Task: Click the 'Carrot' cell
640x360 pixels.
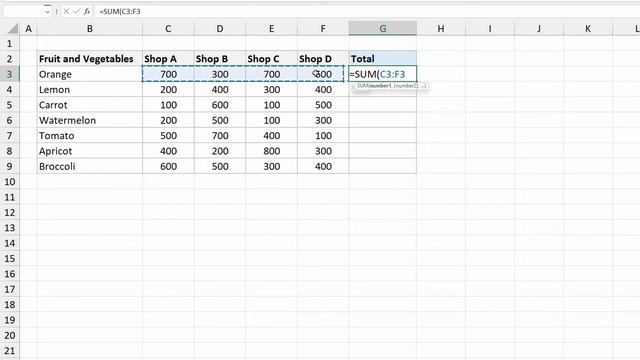Action: point(89,105)
